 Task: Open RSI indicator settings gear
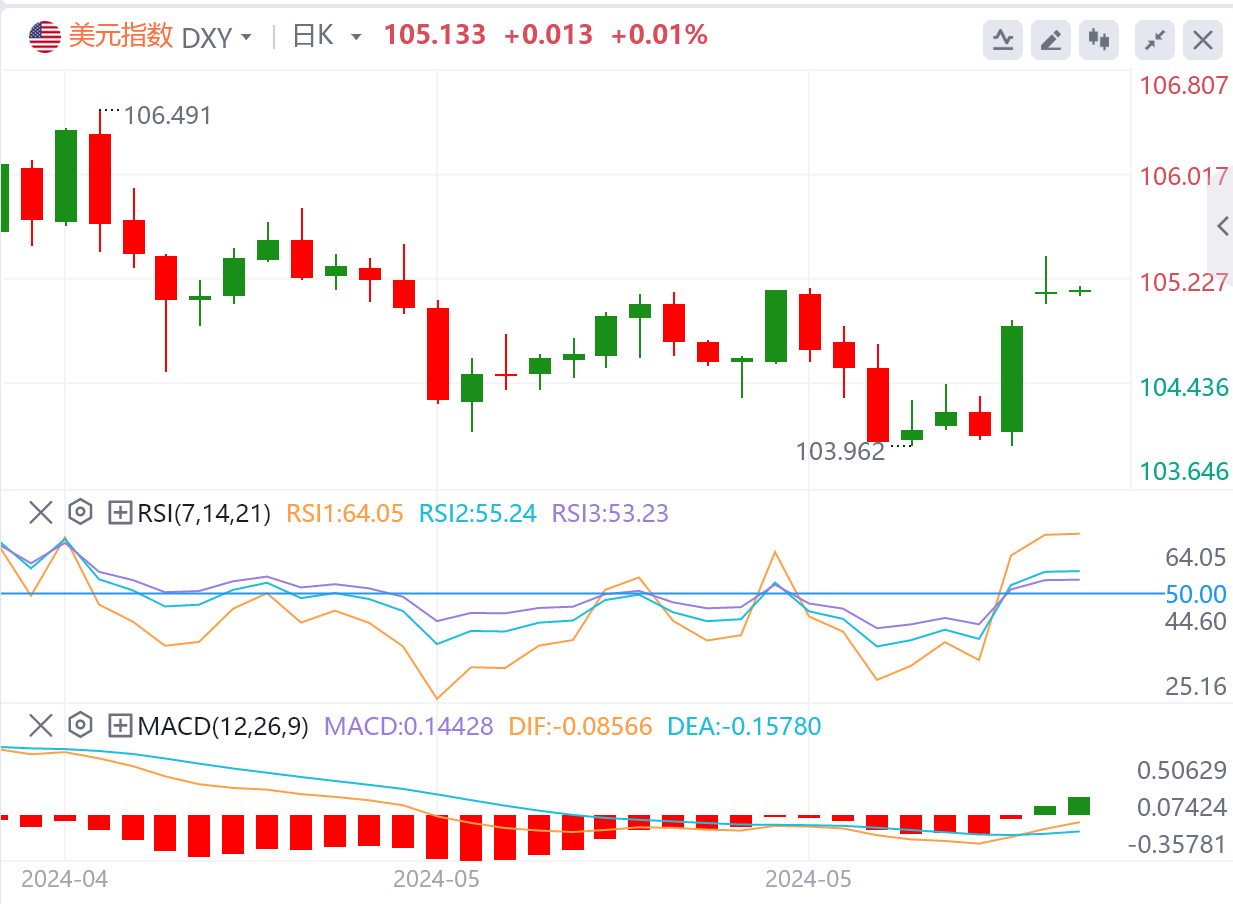[80, 513]
